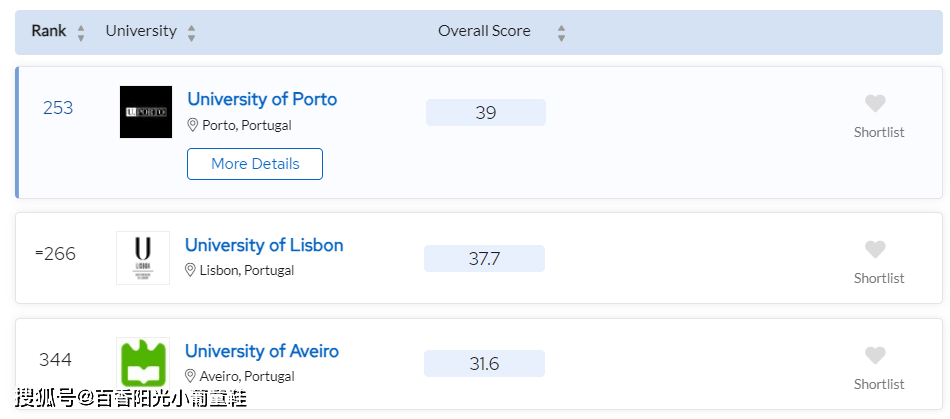Click the location pin beside Porto, Portugal
The image size is (950, 419).
pyautogui.click(x=193, y=125)
